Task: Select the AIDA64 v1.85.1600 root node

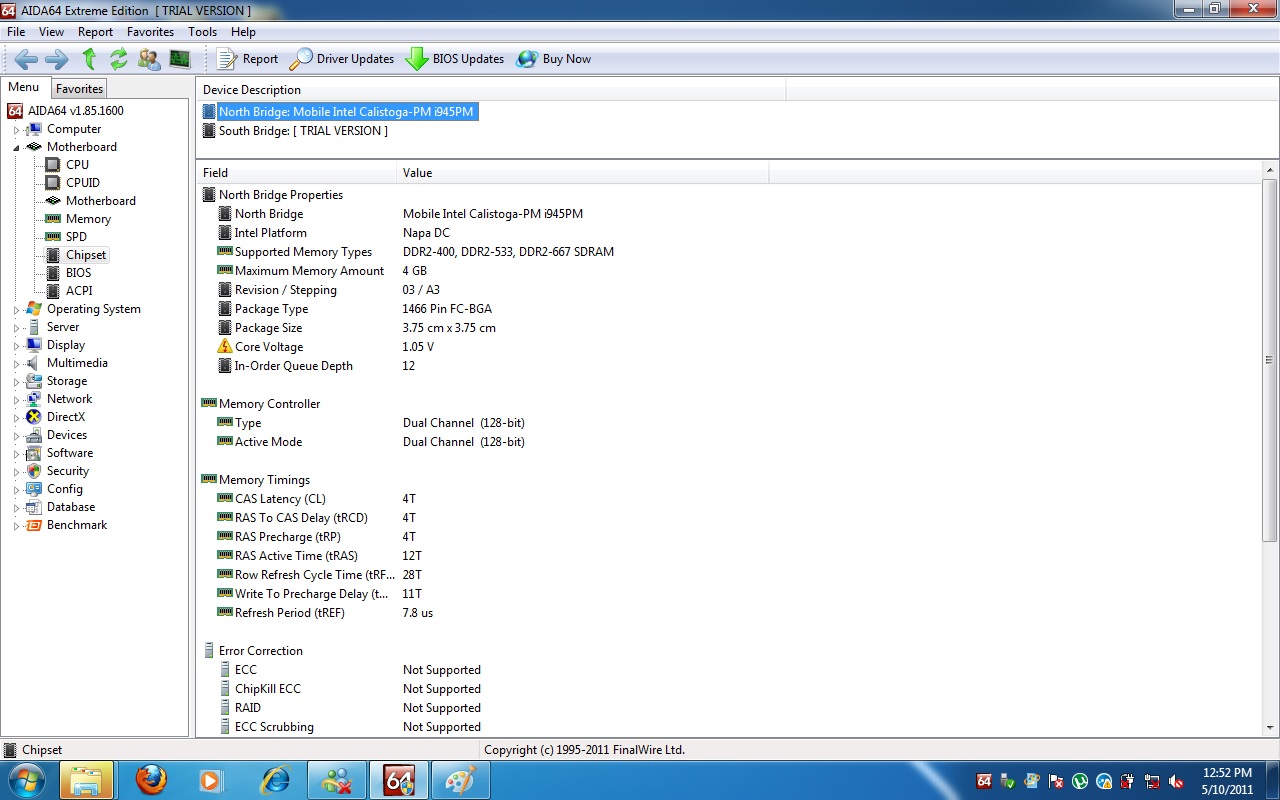Action: [x=75, y=111]
